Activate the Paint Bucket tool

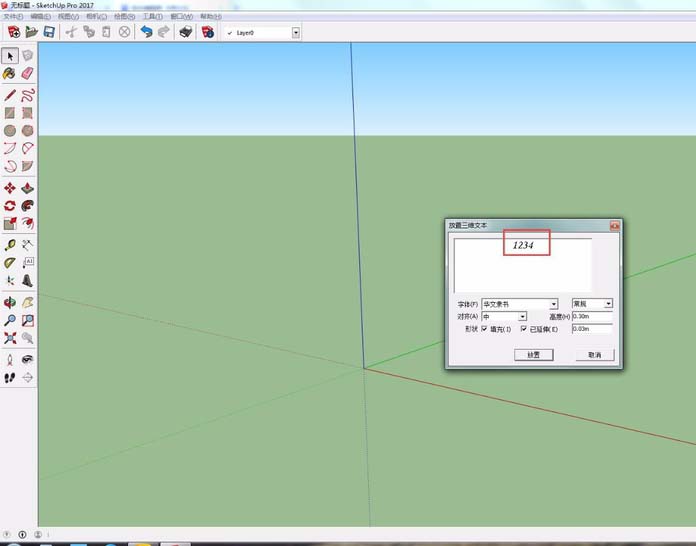coord(10,74)
